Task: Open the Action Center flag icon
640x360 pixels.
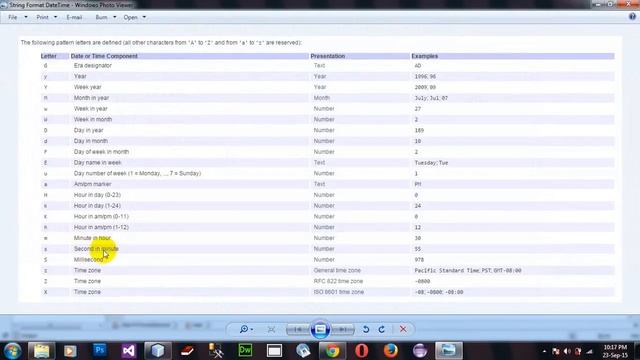Action: 556,351
